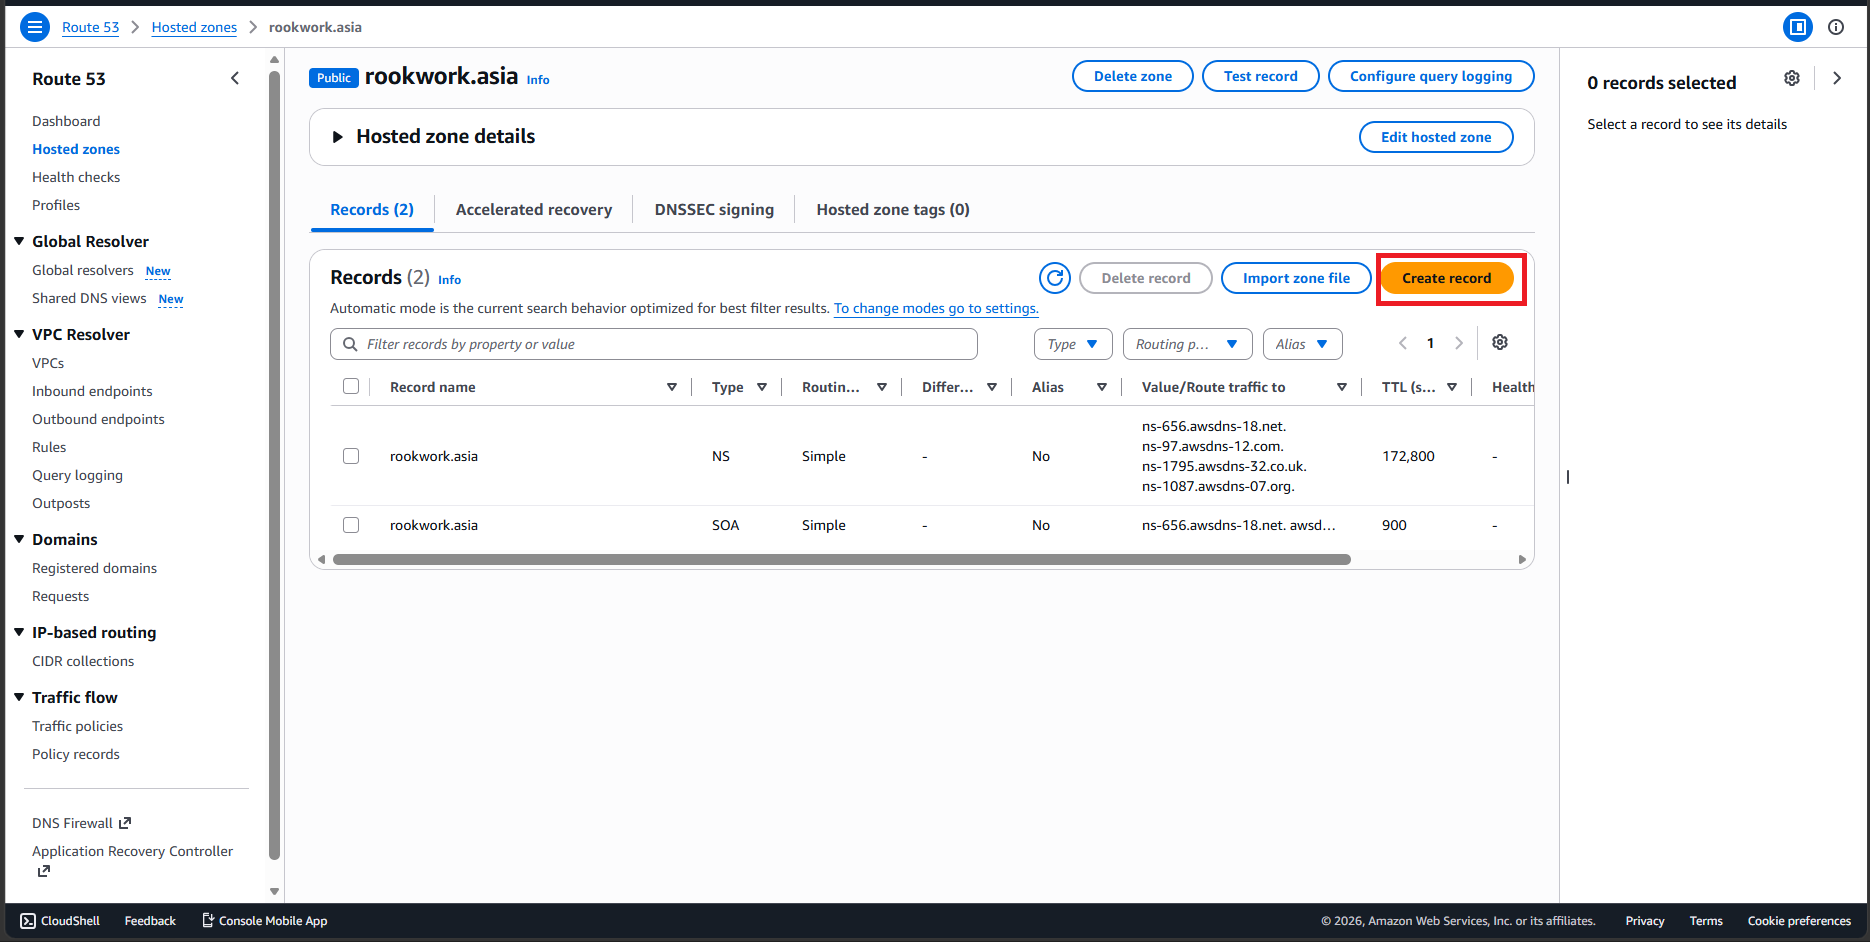Viewport: 1870px width, 942px height.
Task: Collapse VPC Resolver section
Action: click(19, 334)
